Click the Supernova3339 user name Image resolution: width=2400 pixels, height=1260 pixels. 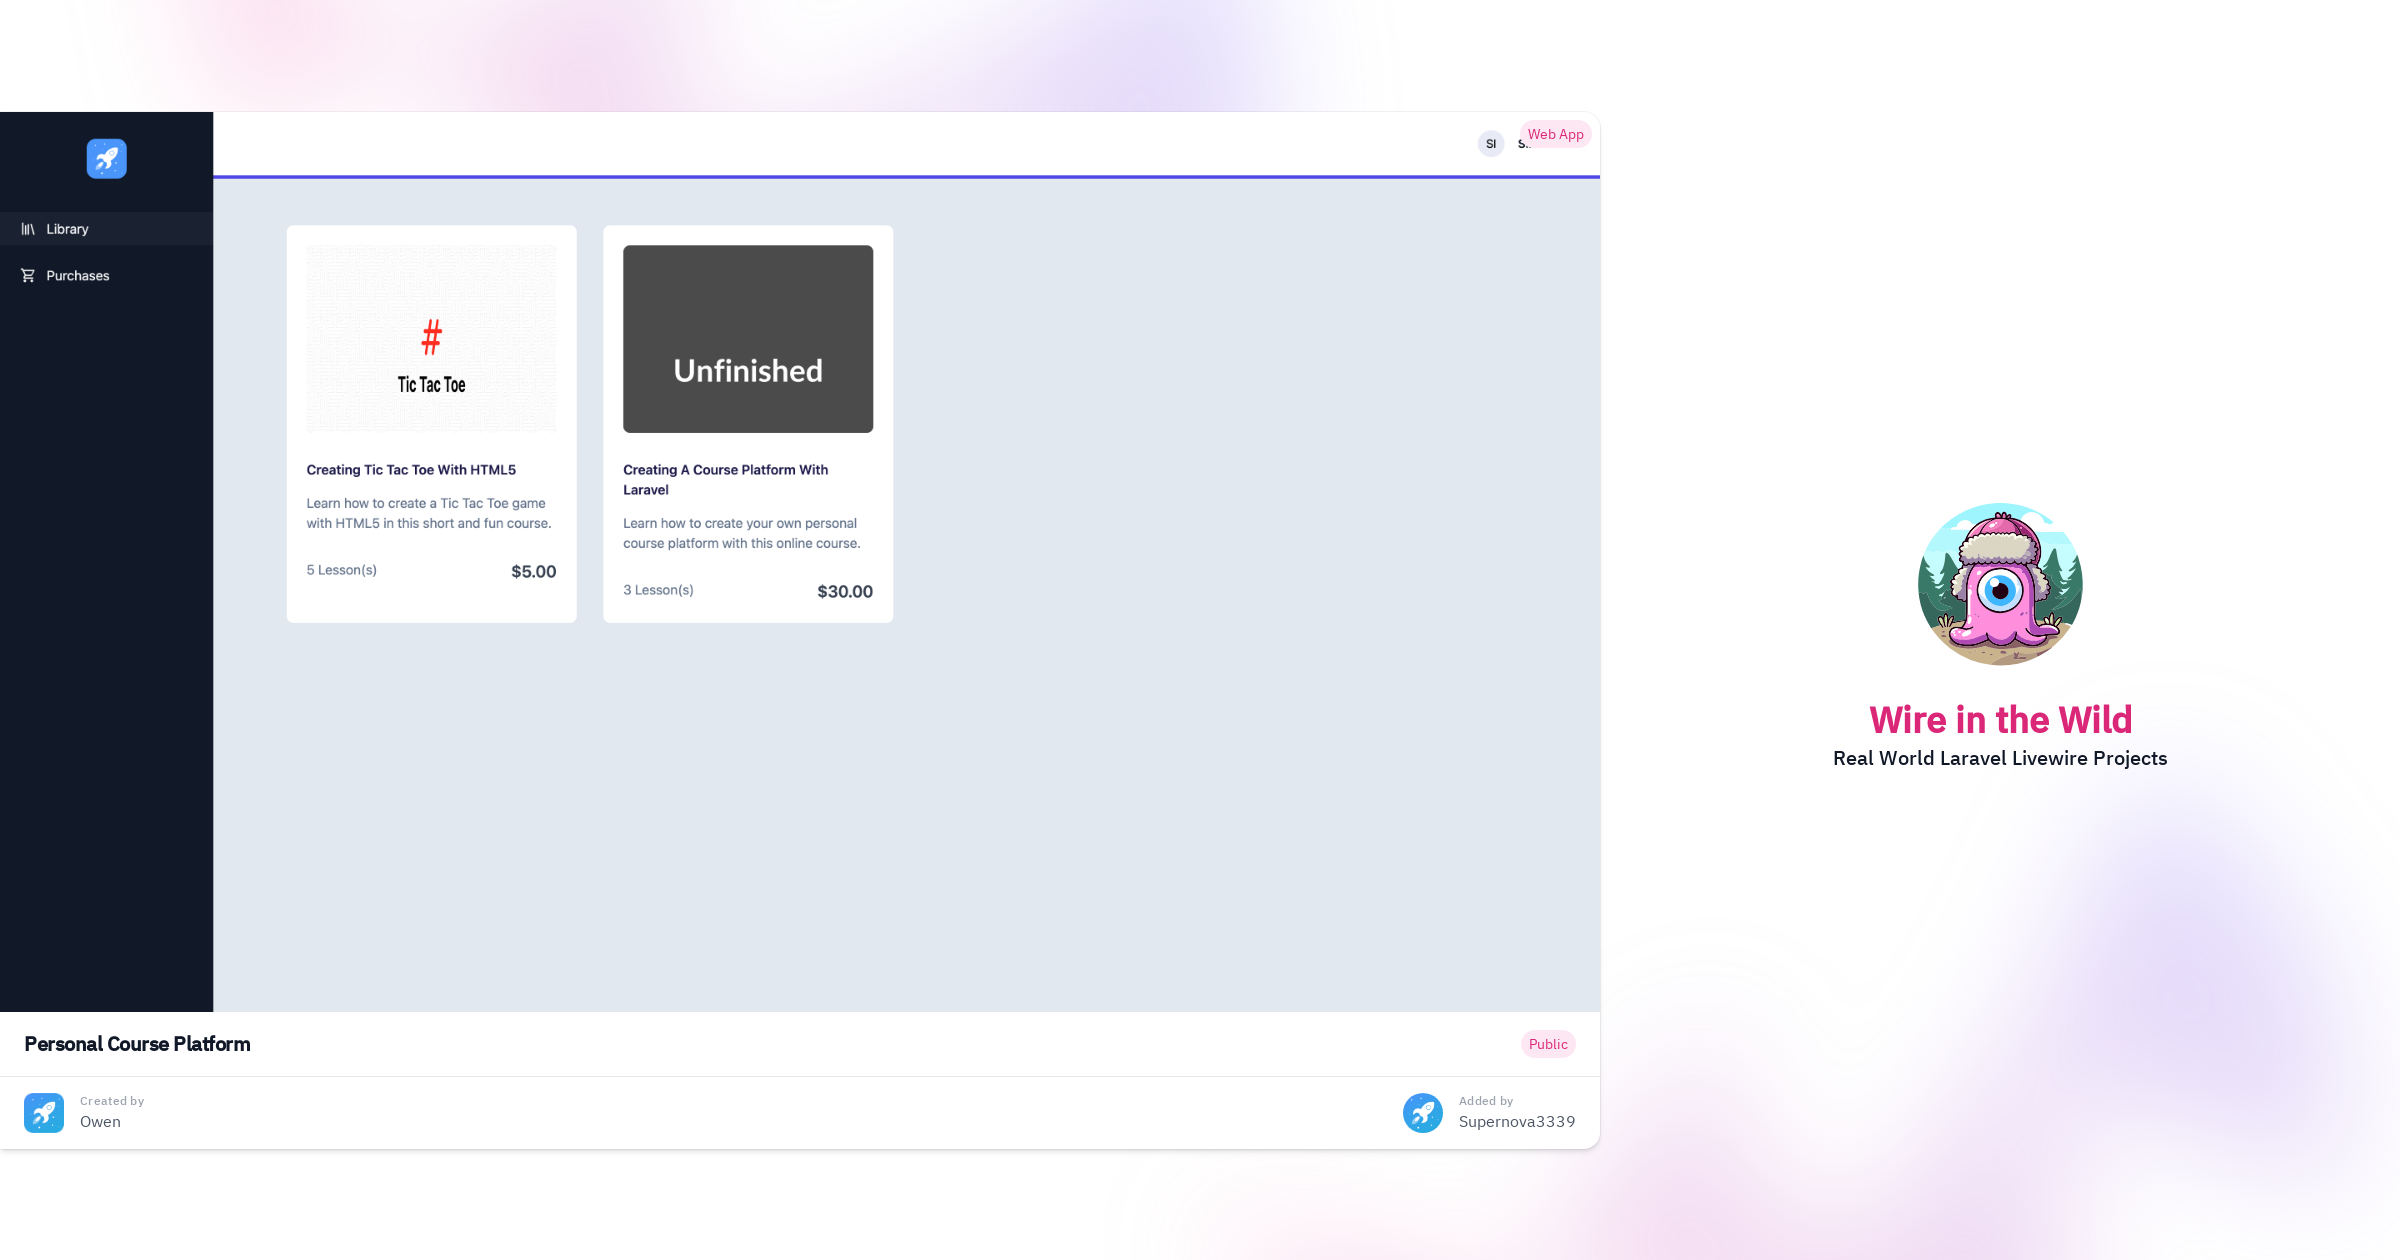pyautogui.click(x=1517, y=1122)
